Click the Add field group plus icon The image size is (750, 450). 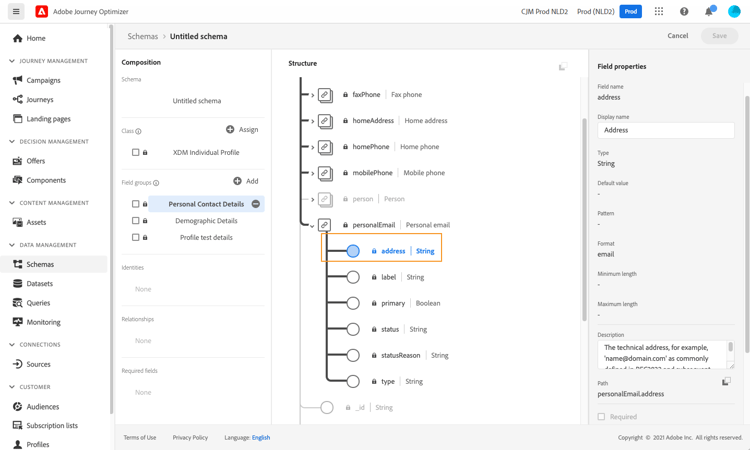237,181
